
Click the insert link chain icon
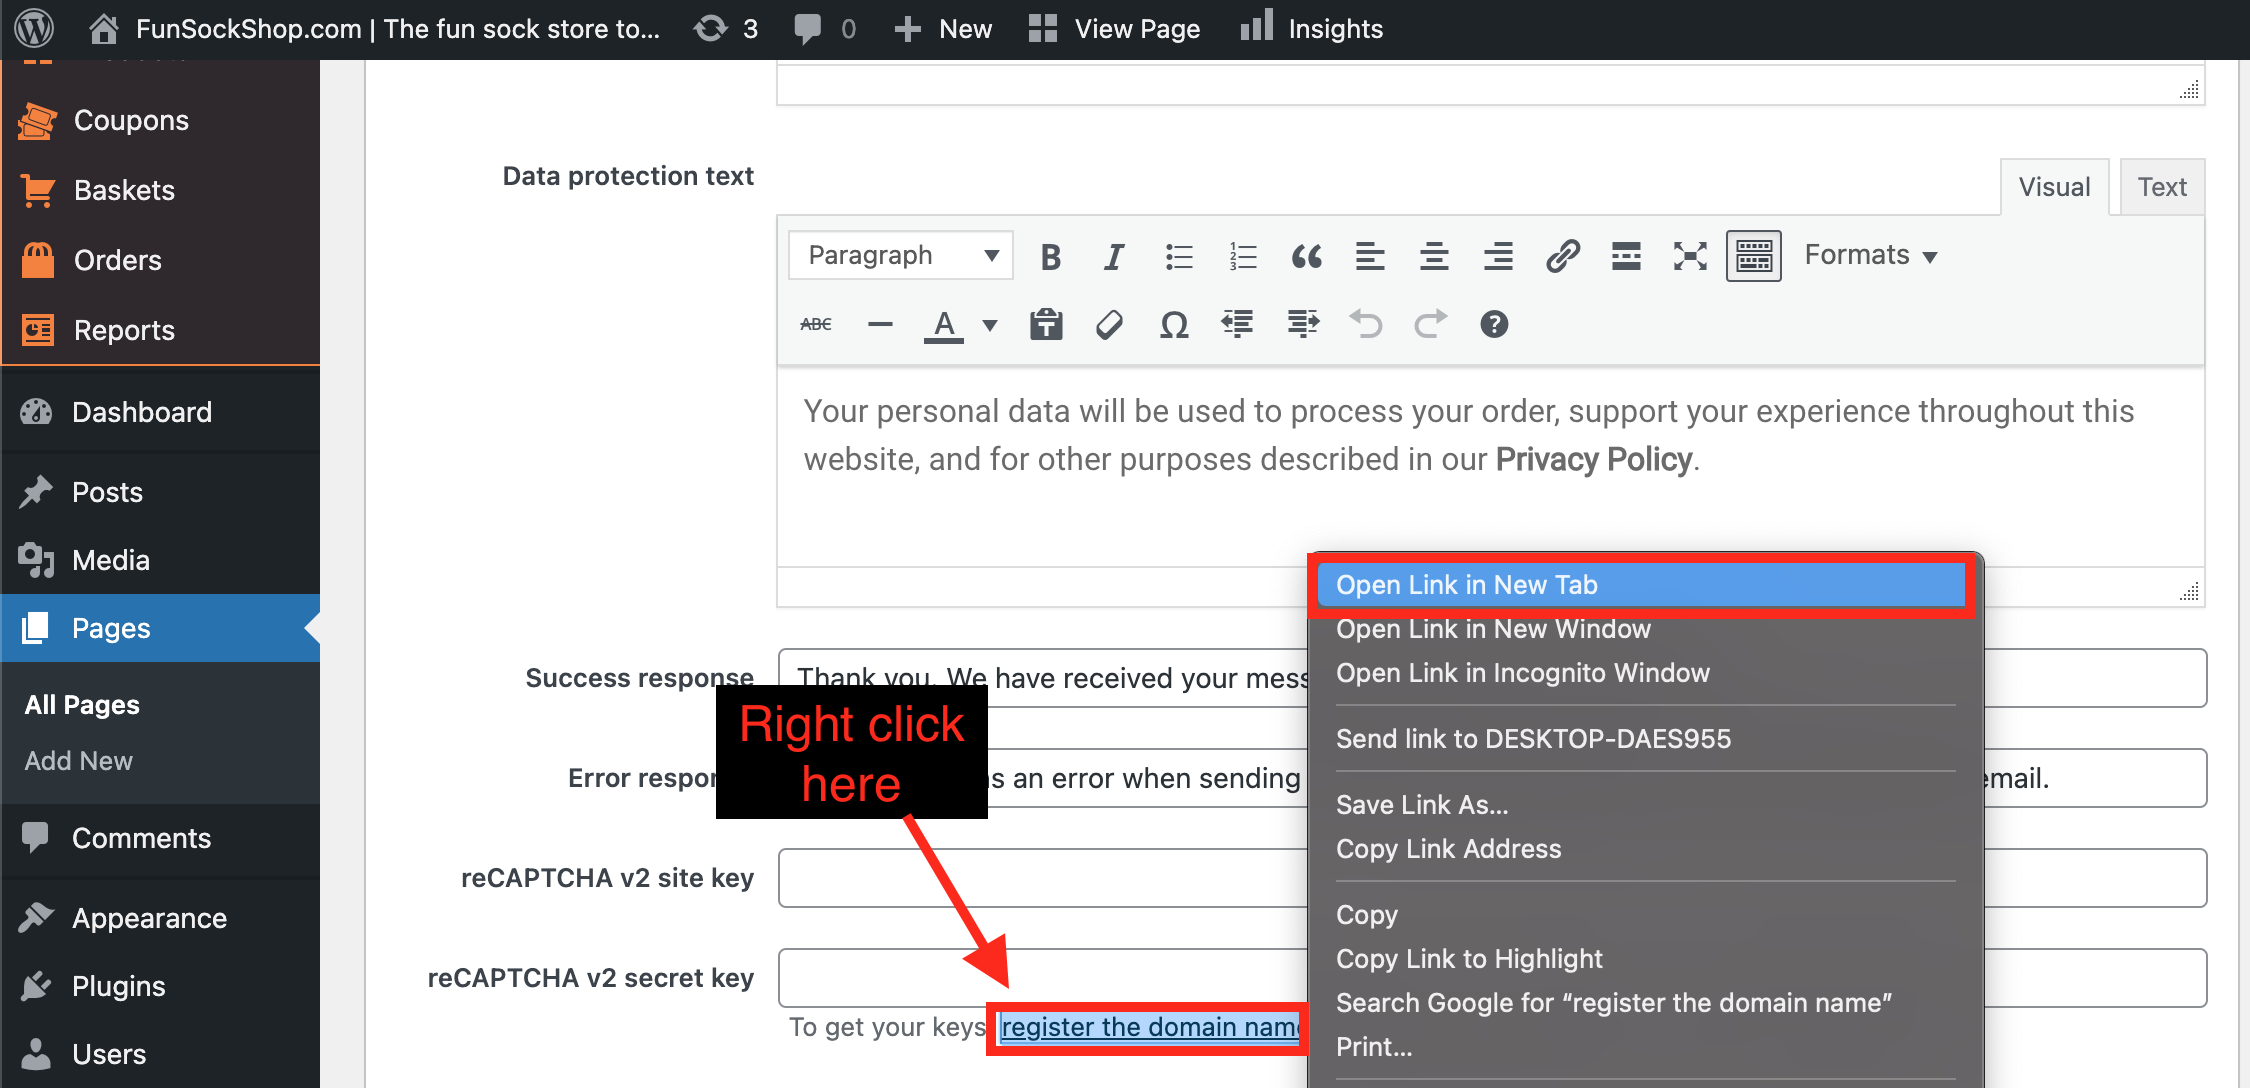point(1562,257)
